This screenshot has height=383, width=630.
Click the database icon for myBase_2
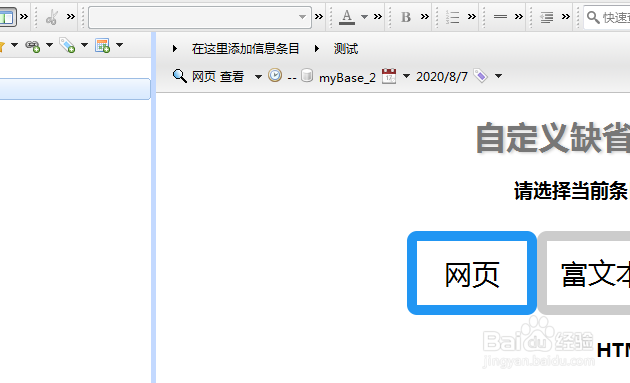tap(307, 76)
